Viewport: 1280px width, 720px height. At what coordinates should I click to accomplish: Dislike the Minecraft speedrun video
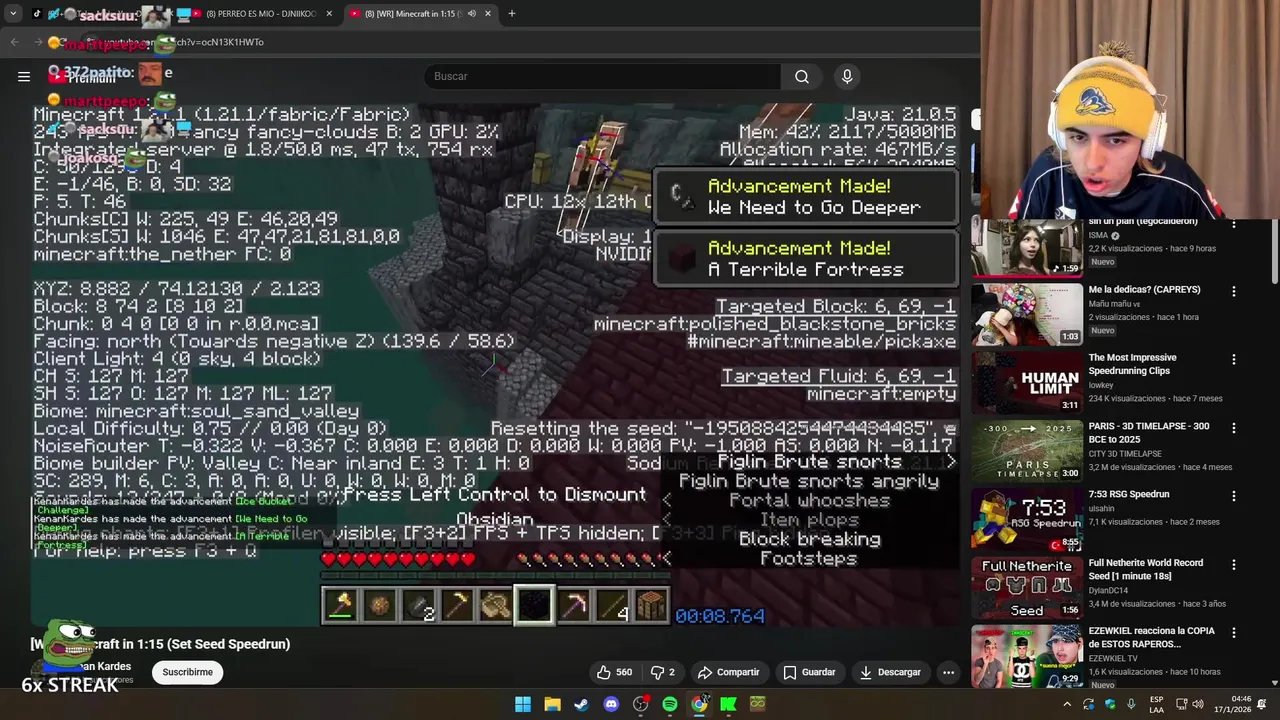(x=663, y=672)
